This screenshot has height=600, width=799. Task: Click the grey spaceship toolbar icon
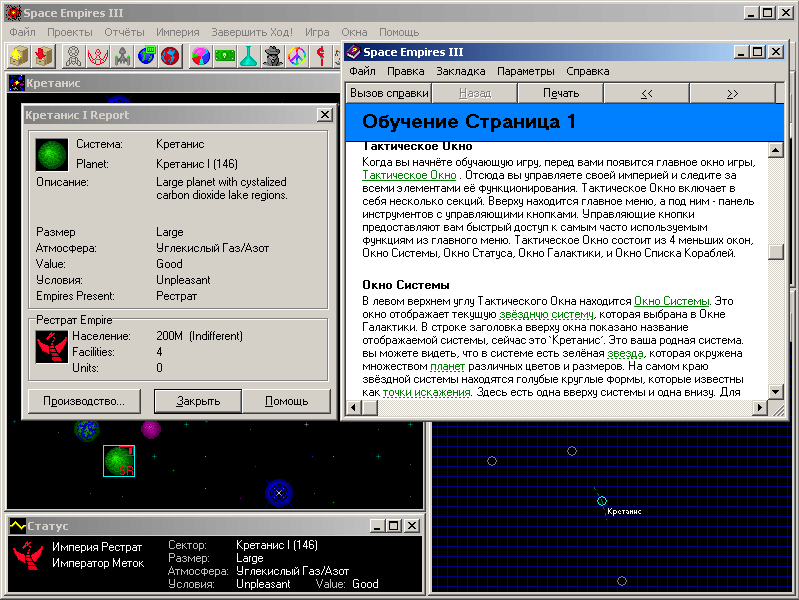(122, 55)
